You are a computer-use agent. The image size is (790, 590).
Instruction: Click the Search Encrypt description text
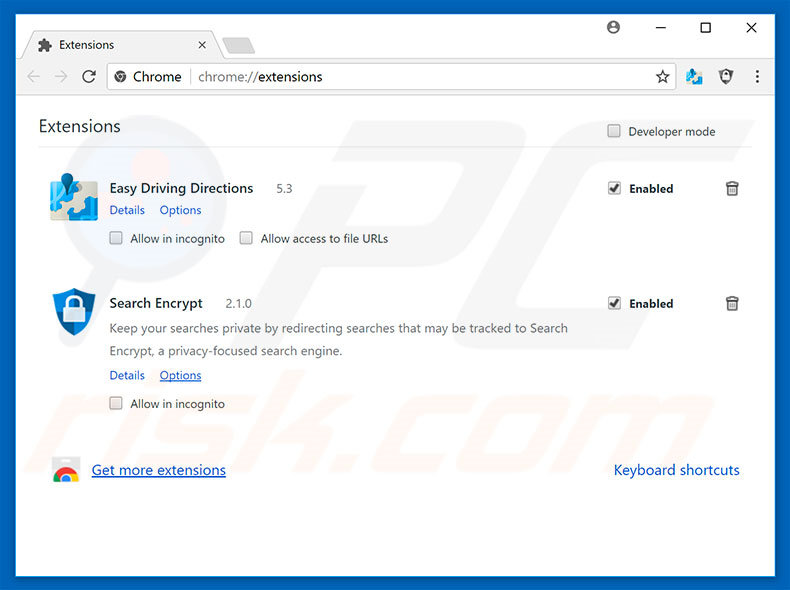coord(339,340)
